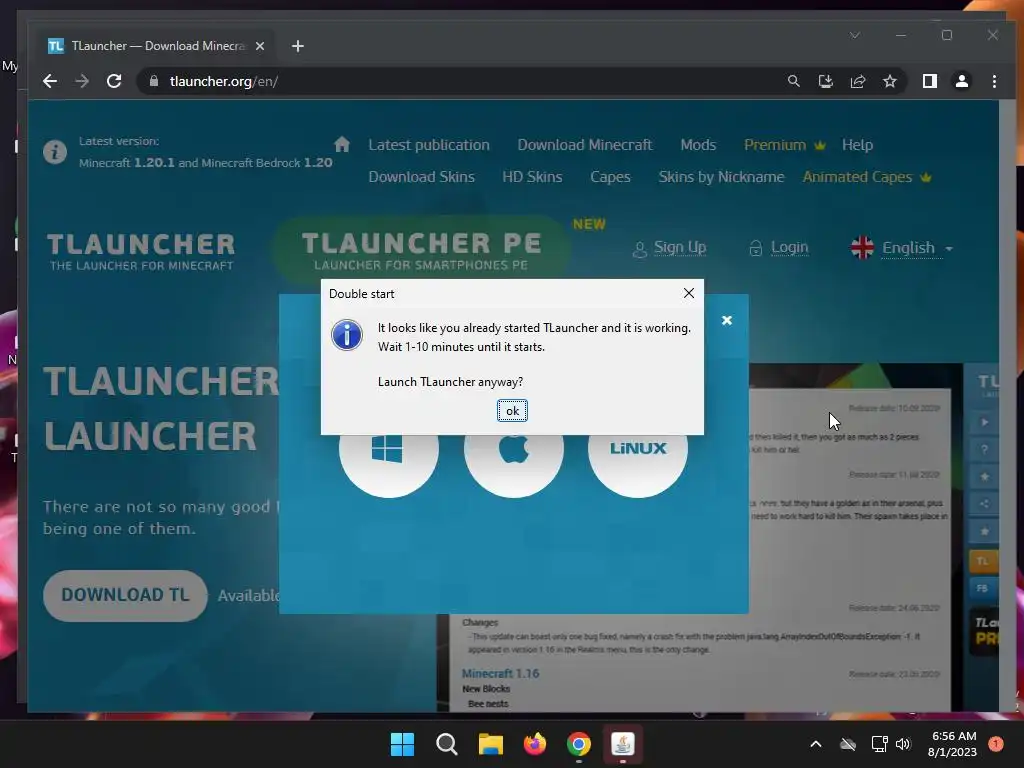Viewport: 1024px width, 768px height.
Task: Open the Minecraft 1.16 changelog heading
Action: pyautogui.click(x=500, y=673)
